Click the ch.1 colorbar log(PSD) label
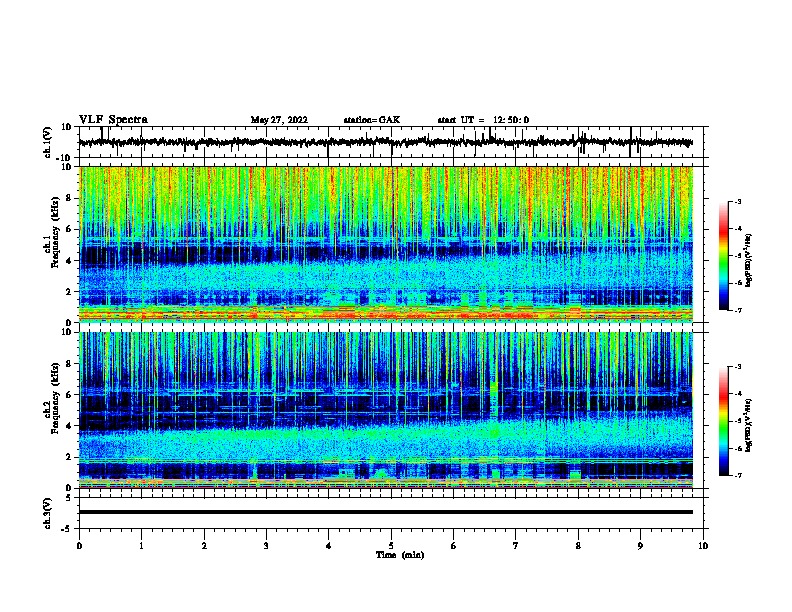The height and width of the screenshot is (612, 792). [x=748, y=260]
